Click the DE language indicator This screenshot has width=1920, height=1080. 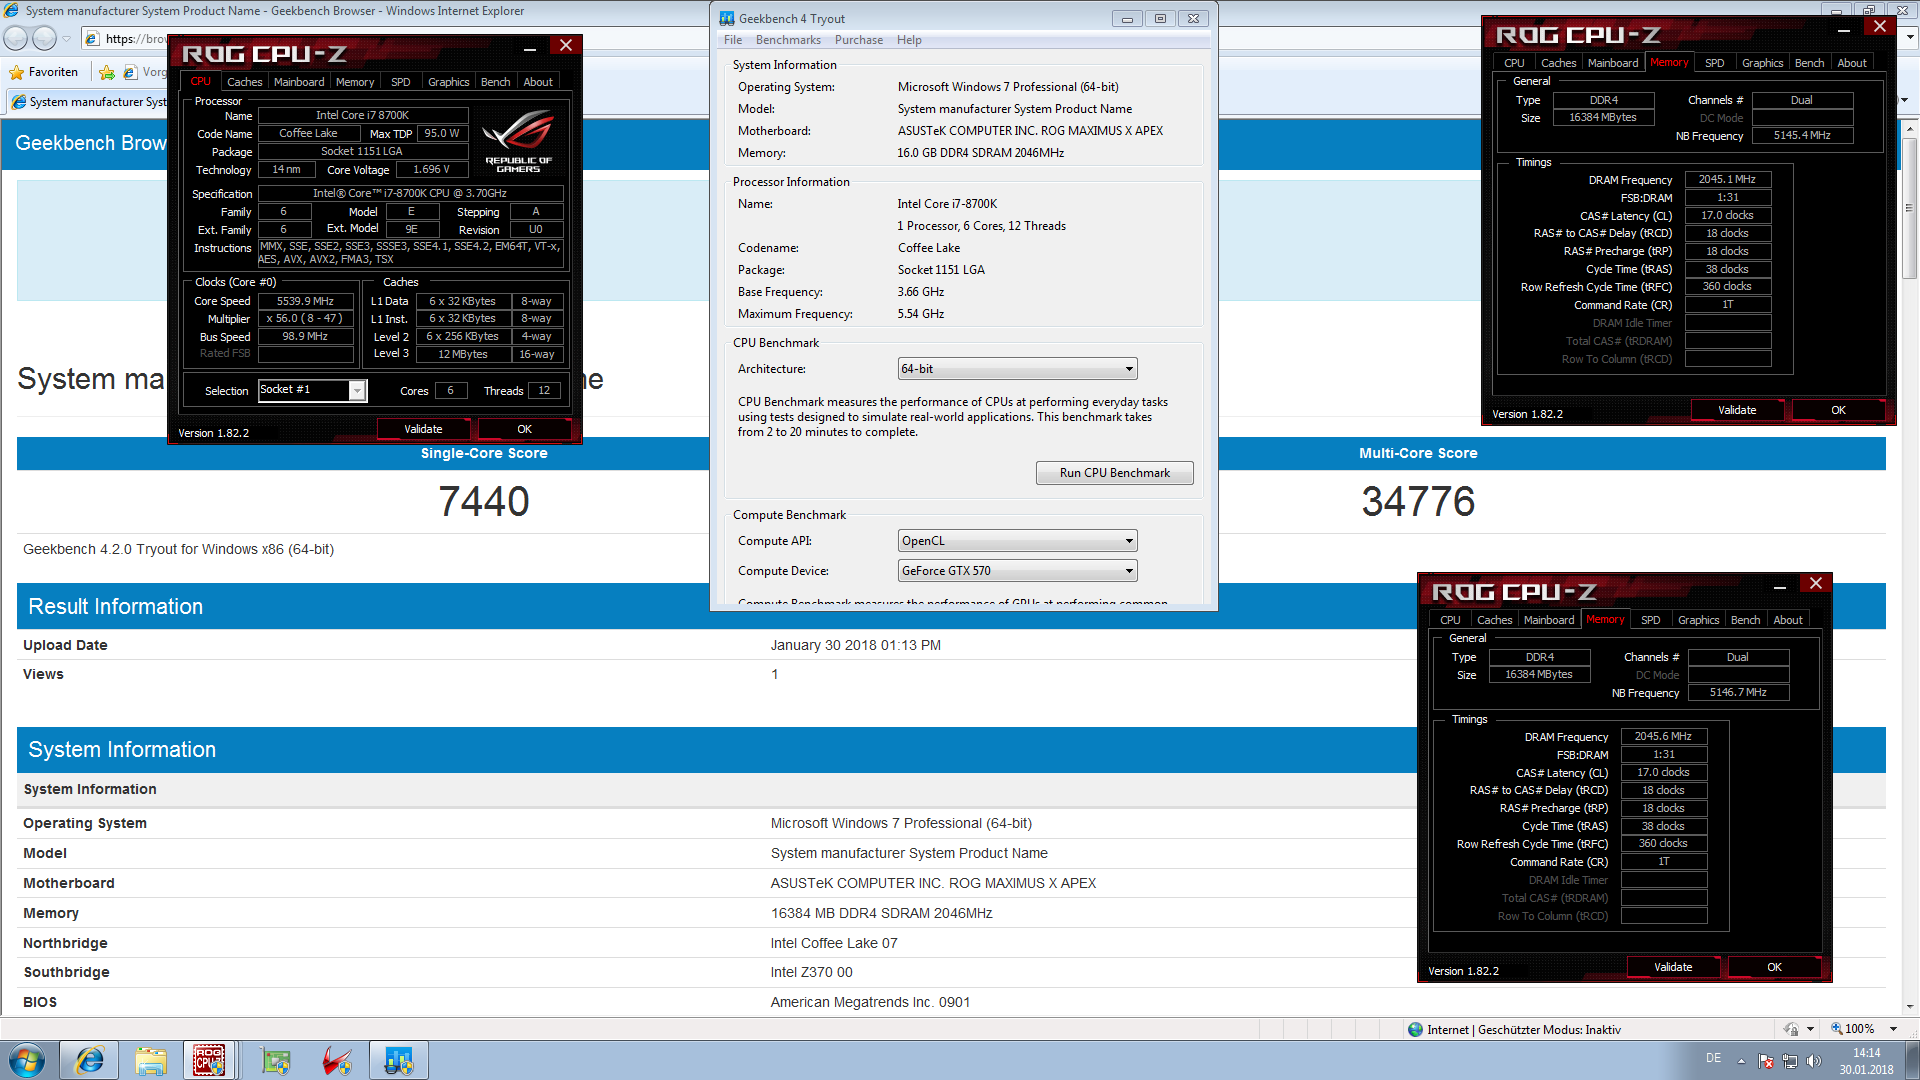(x=1714, y=1058)
